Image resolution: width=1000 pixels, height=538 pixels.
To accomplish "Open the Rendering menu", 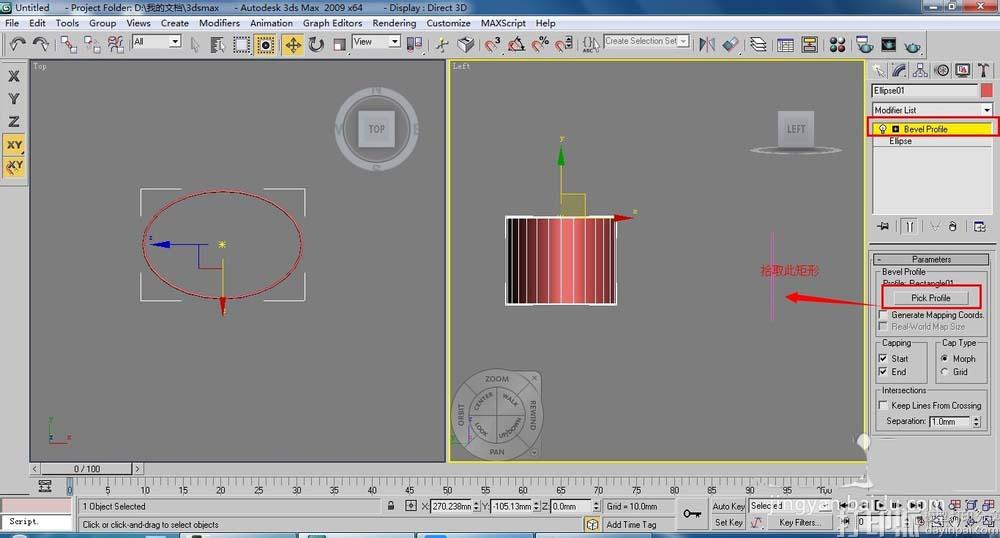I will point(394,23).
